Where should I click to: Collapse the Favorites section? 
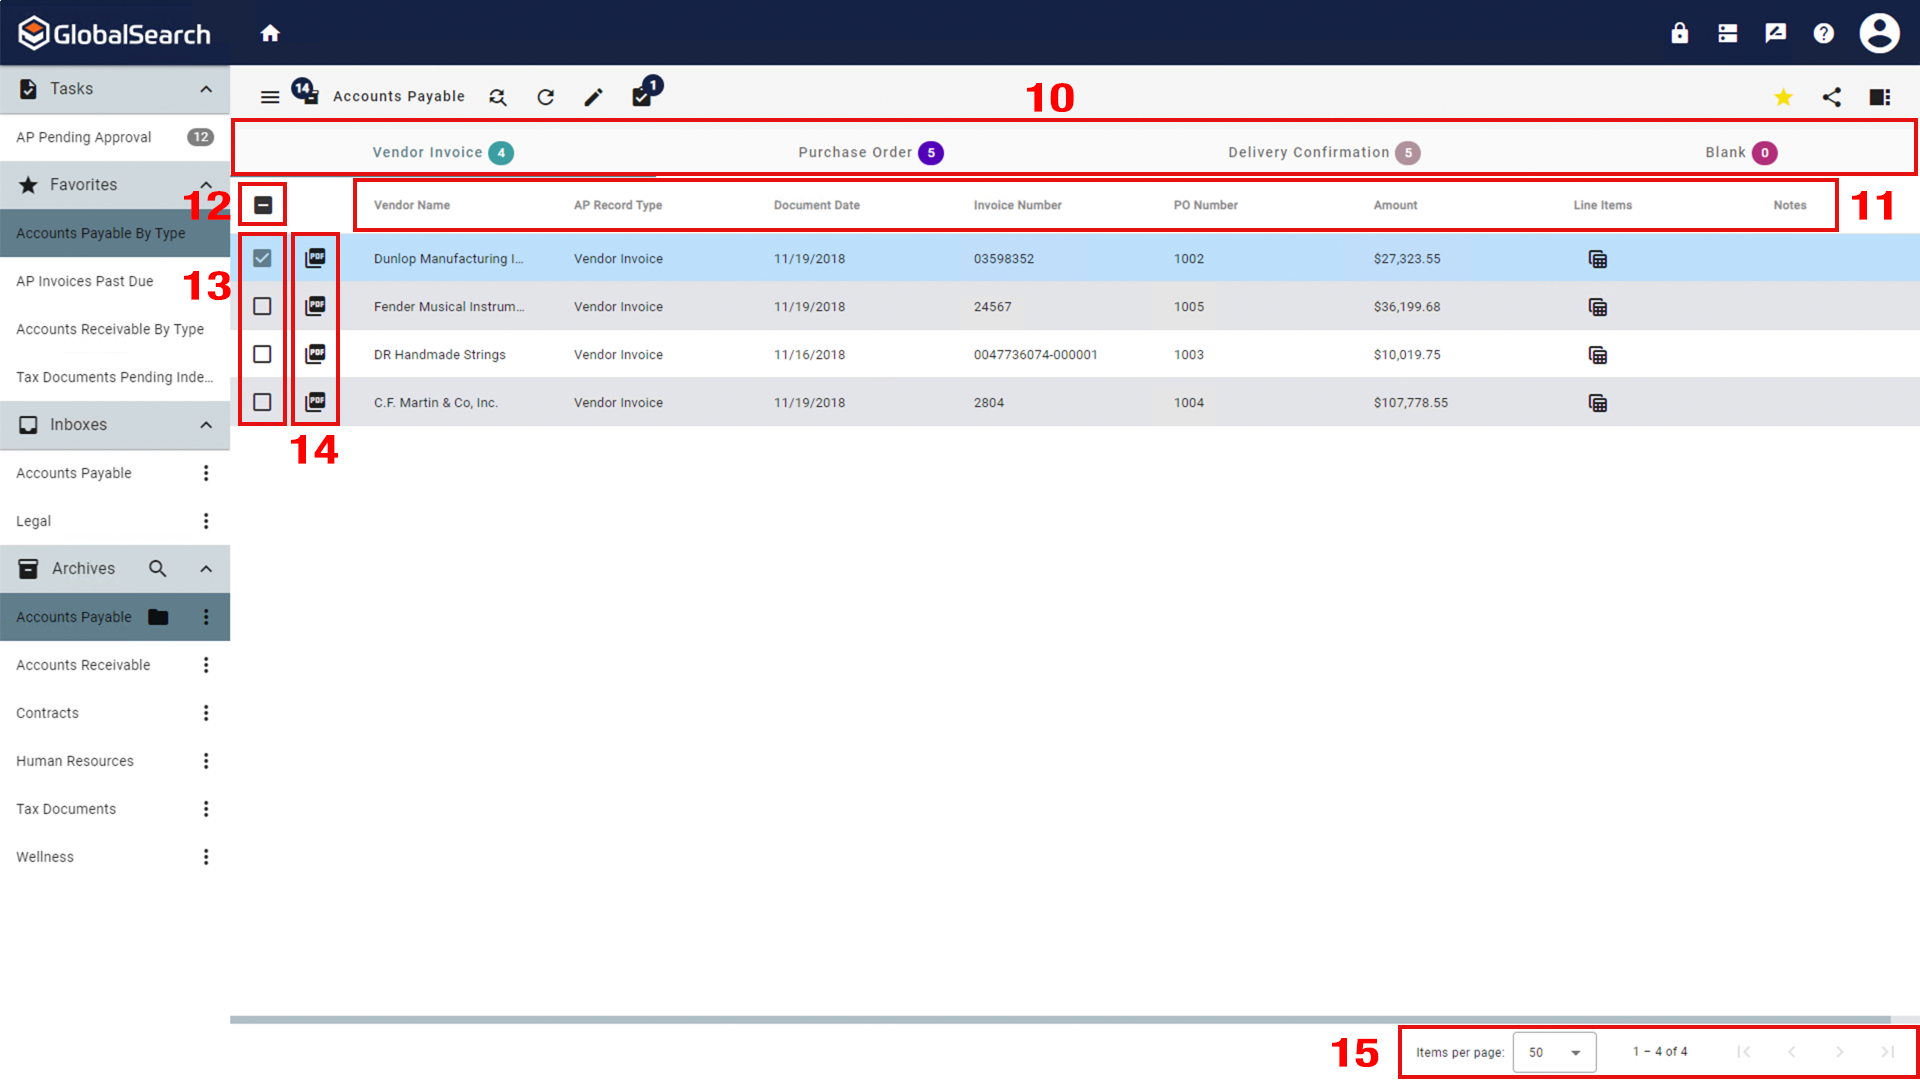(x=206, y=185)
